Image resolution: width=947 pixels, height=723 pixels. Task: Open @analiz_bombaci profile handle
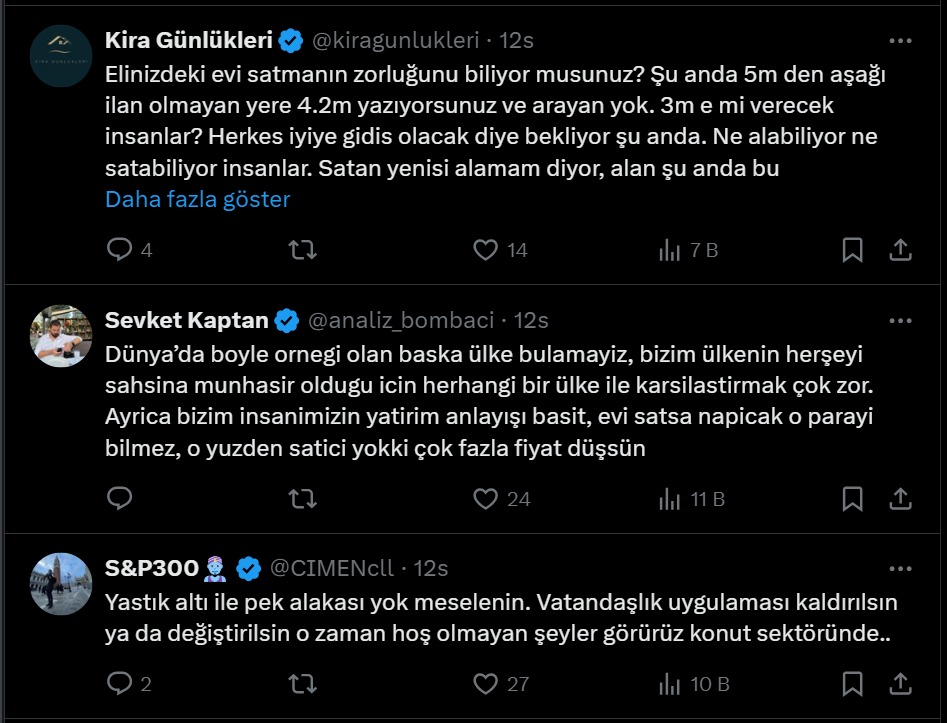tap(401, 321)
